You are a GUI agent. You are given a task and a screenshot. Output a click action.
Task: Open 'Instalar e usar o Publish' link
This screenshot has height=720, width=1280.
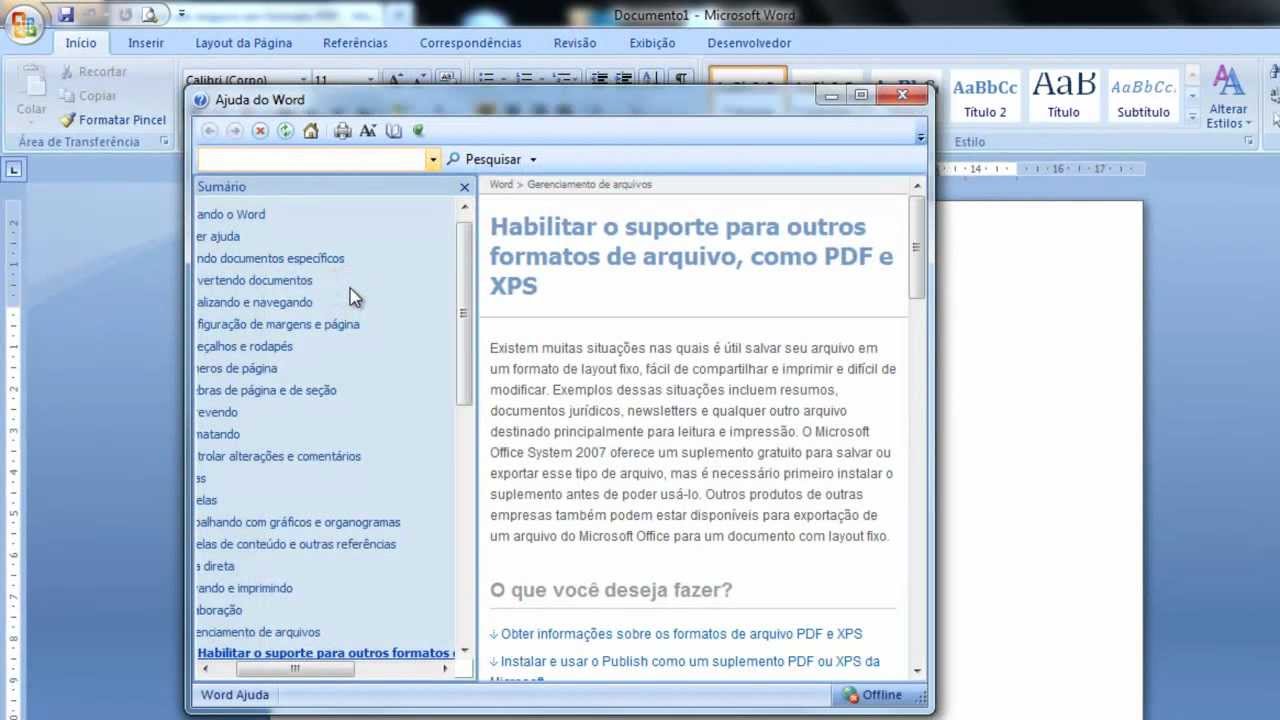pos(690,661)
